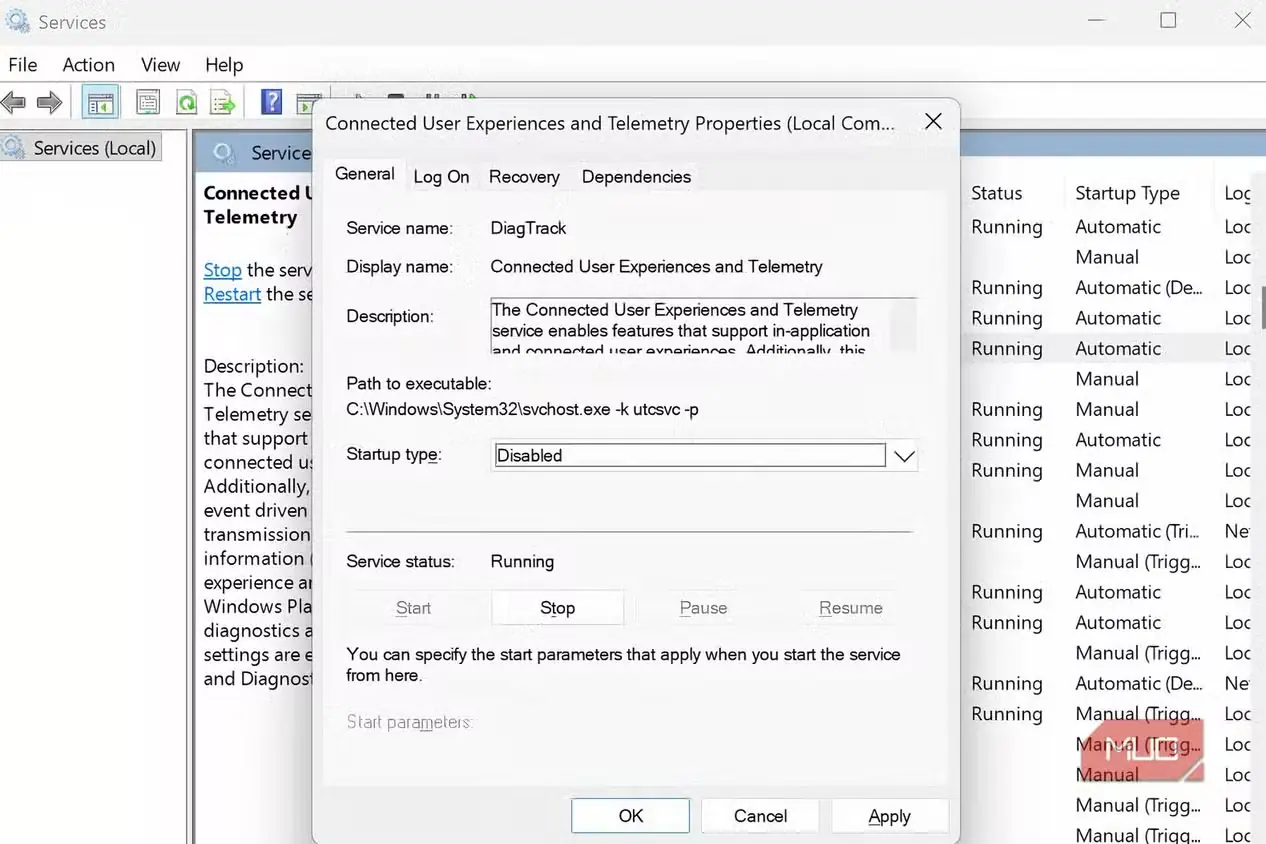Click the Services window icon in title bar

click(17, 20)
